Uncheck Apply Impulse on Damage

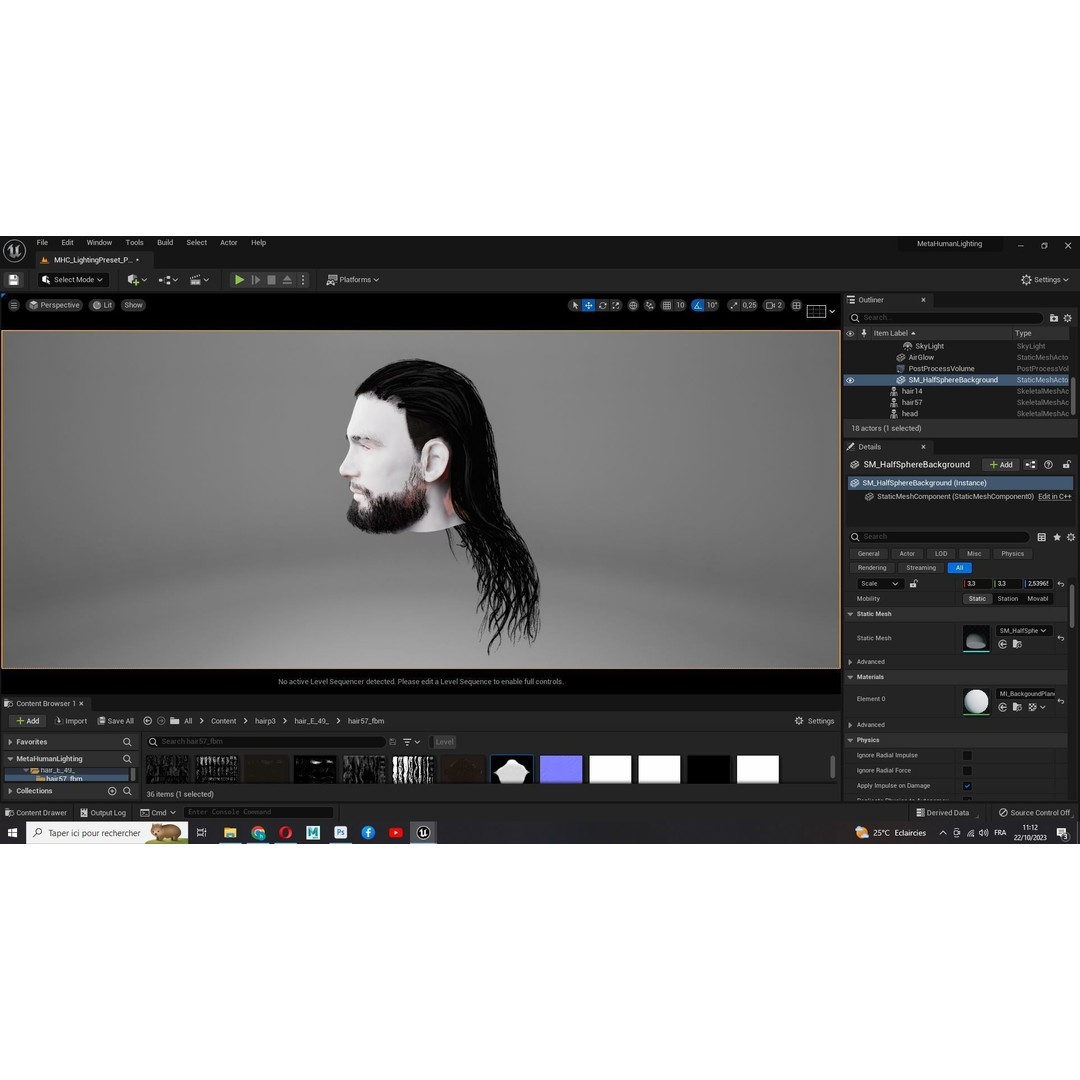(967, 786)
